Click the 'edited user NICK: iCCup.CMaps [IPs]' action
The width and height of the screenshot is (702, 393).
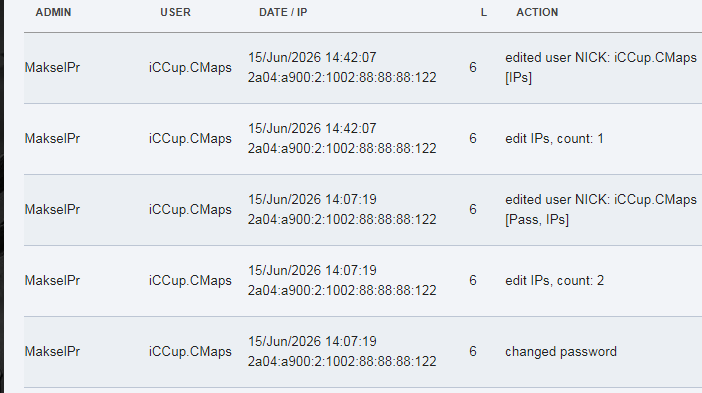click(601, 68)
